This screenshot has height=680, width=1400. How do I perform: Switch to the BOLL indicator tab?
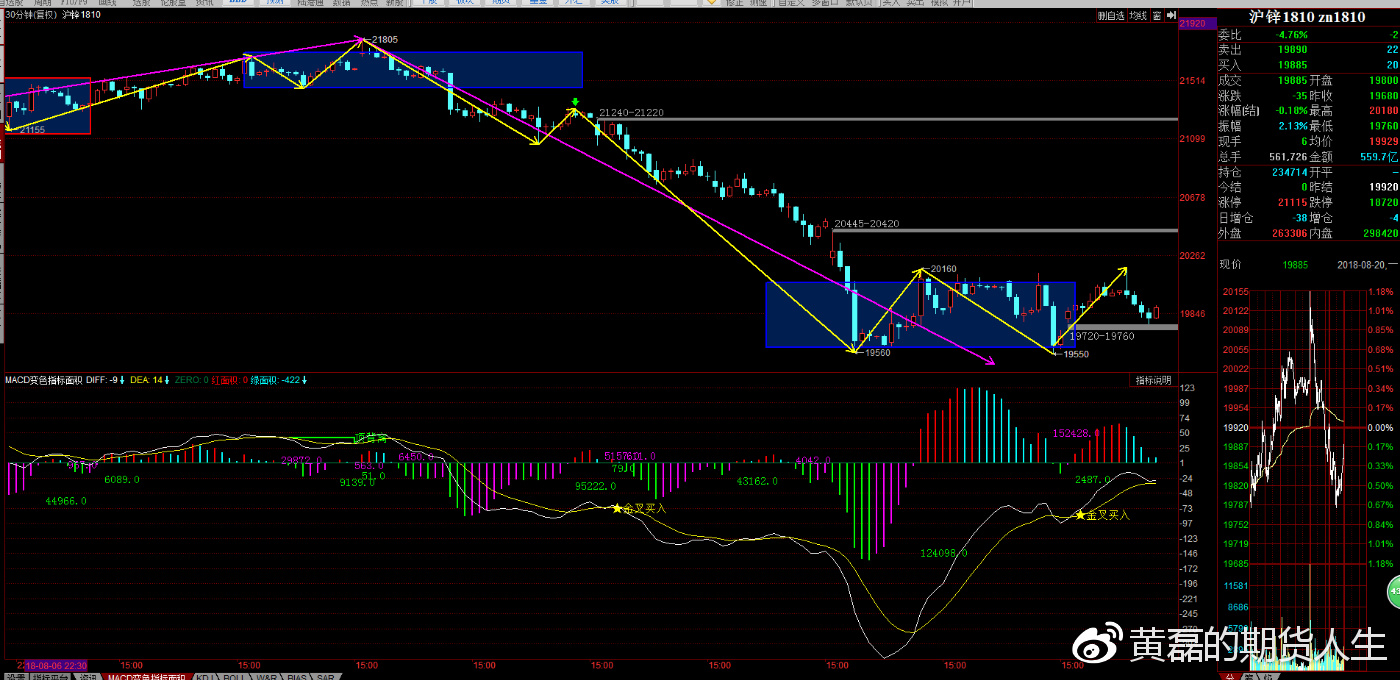pos(233,676)
